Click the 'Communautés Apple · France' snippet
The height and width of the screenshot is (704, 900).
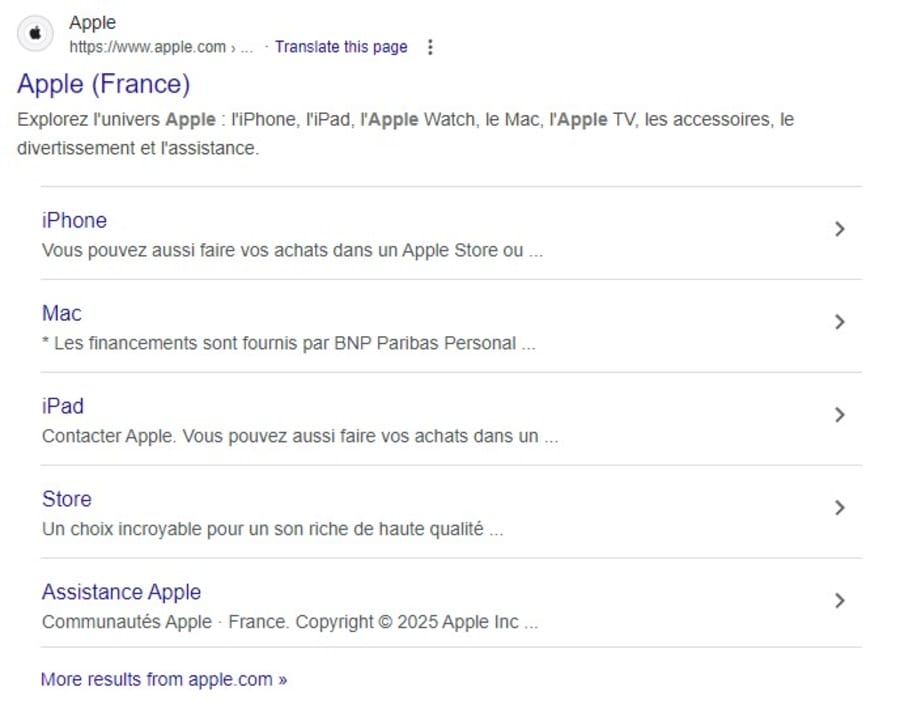[290, 622]
